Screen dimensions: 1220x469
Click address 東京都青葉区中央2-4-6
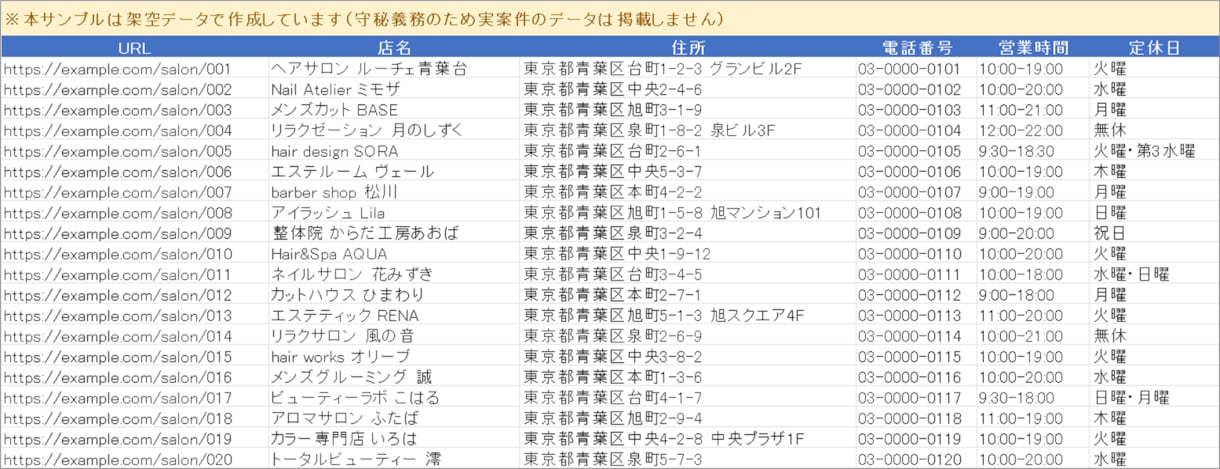pyautogui.click(x=688, y=90)
